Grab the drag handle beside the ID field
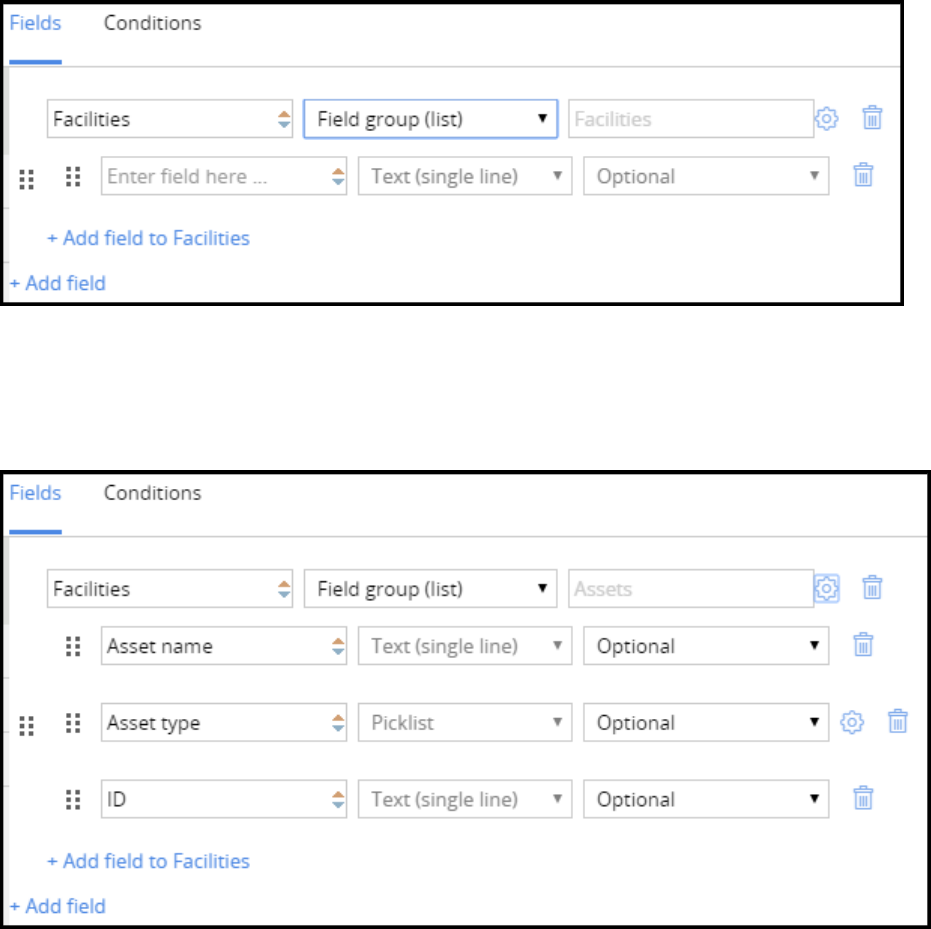 tap(72, 799)
